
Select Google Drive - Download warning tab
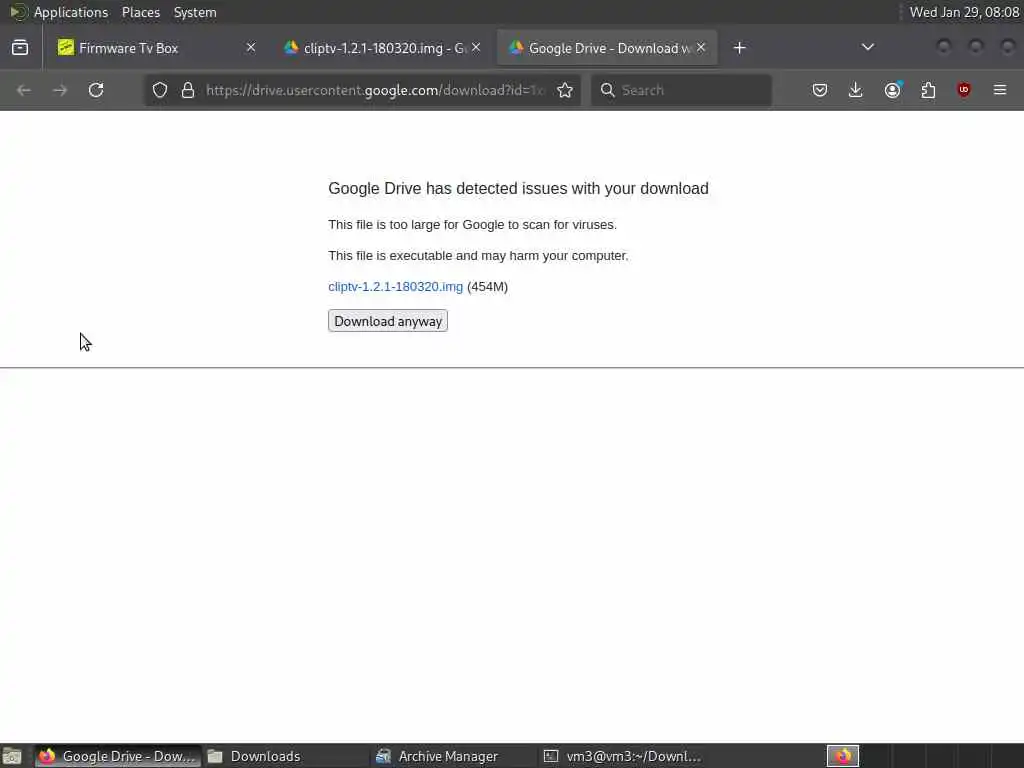[607, 48]
